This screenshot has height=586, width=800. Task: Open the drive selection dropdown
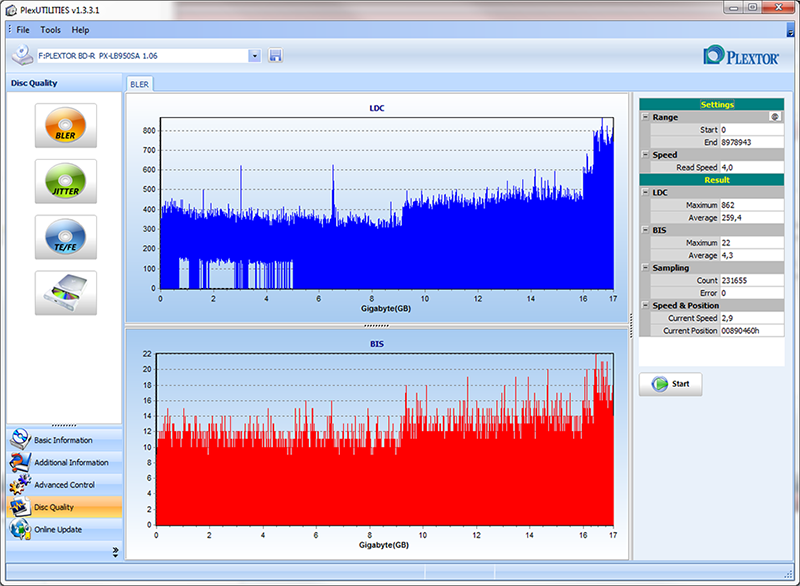(255, 56)
